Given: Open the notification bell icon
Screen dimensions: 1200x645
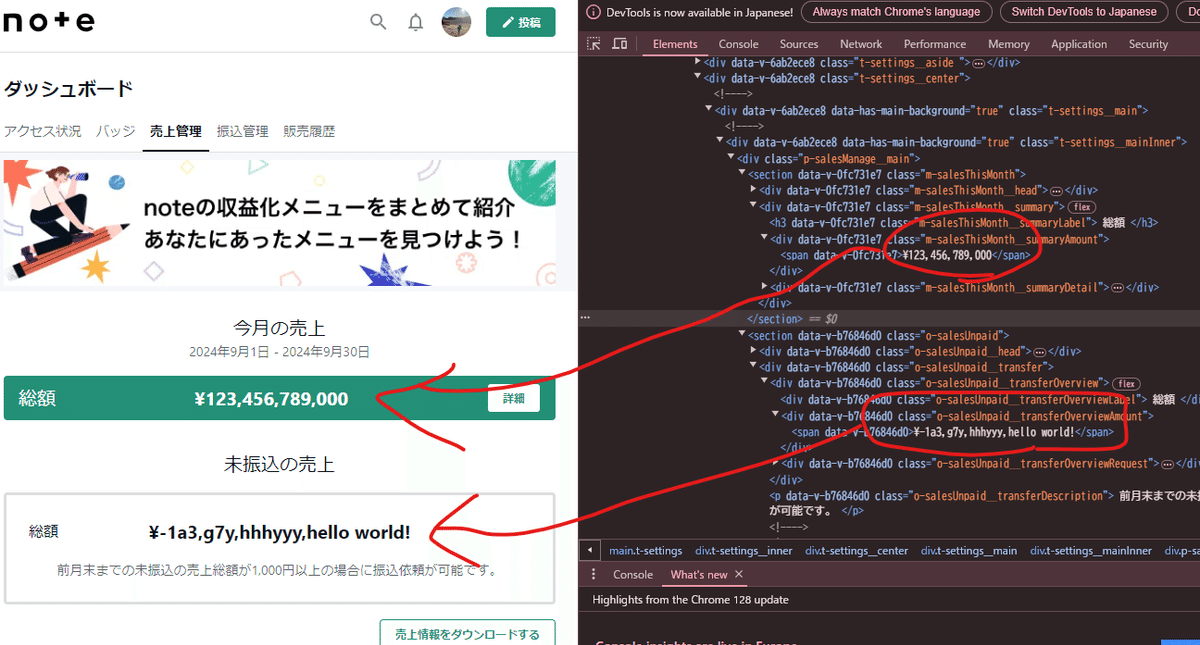Looking at the screenshot, I should click(x=416, y=21).
